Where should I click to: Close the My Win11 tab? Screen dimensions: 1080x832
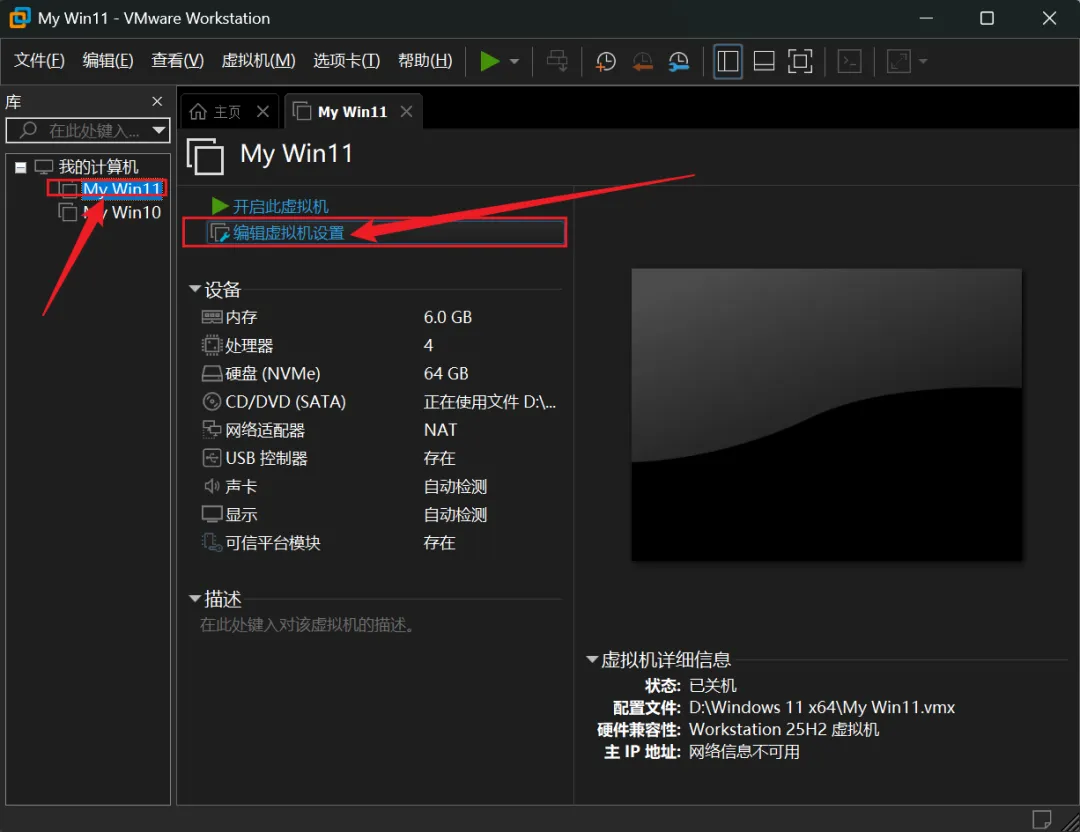coord(406,112)
